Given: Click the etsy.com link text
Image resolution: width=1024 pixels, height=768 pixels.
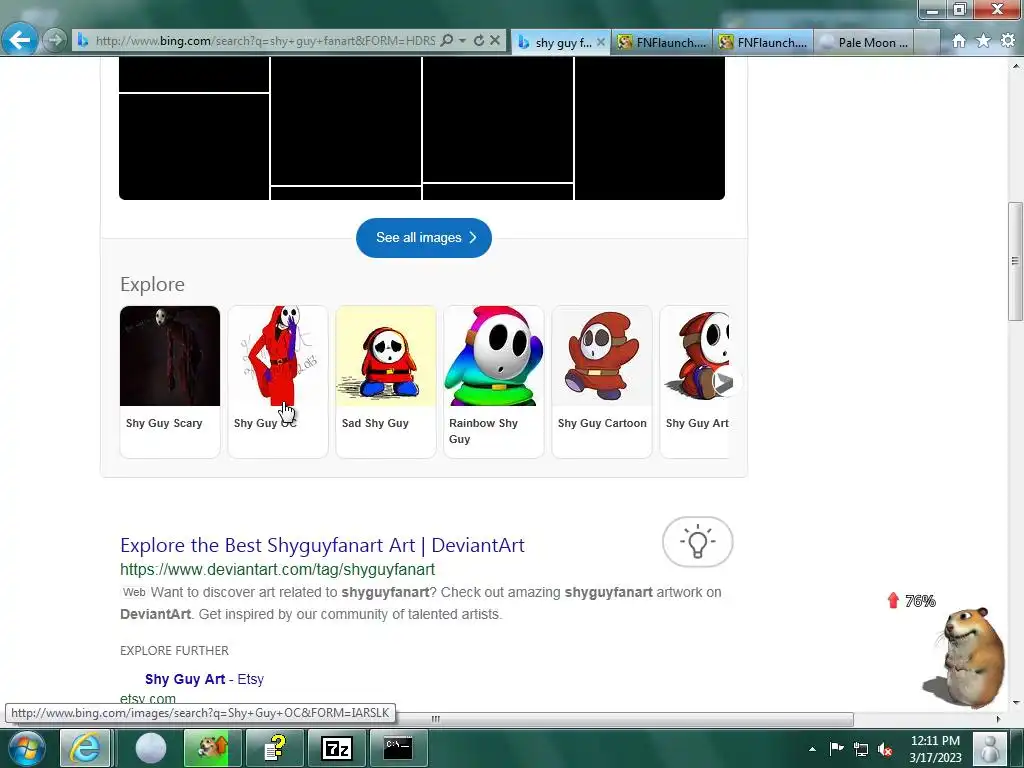Looking at the screenshot, I should pos(148,699).
